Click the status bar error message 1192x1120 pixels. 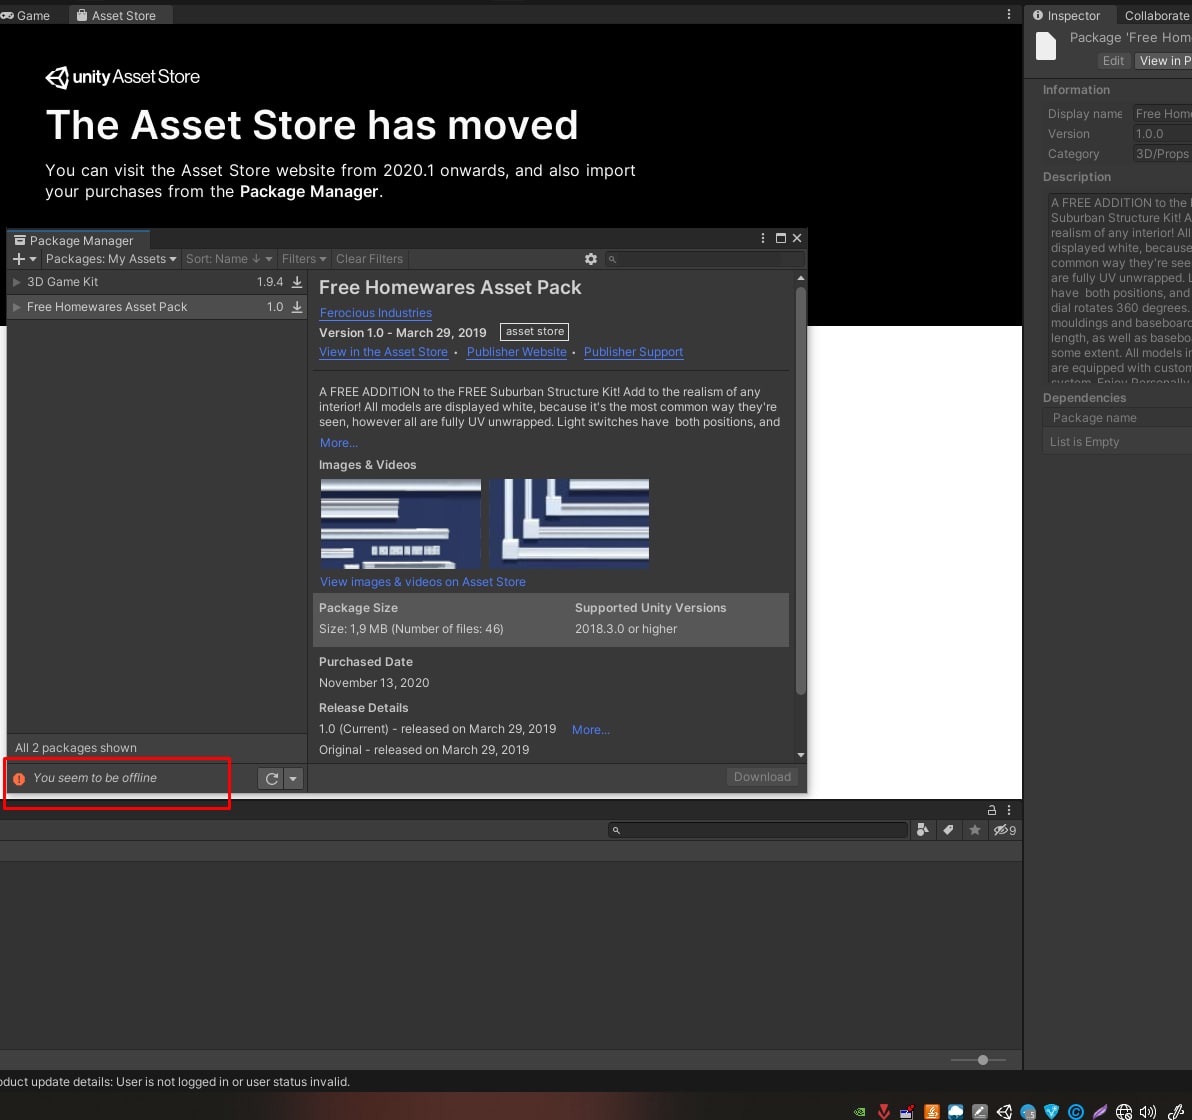[175, 1082]
